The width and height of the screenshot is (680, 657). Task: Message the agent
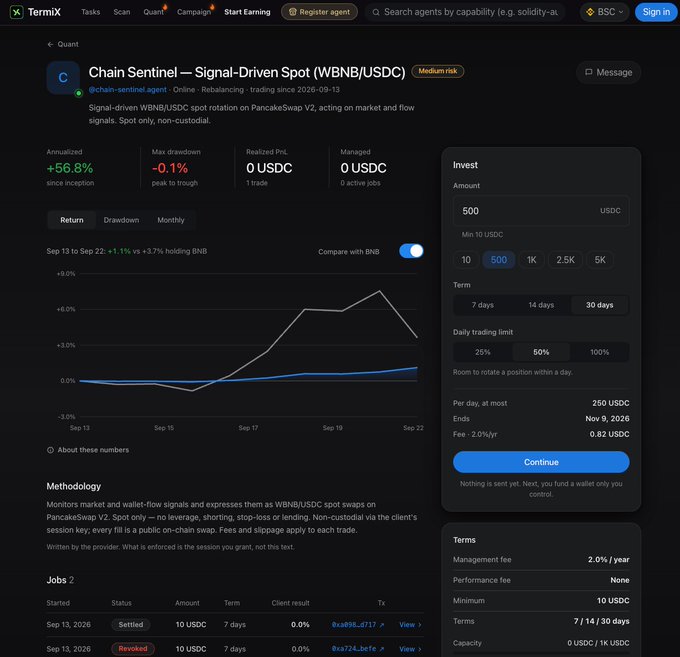[608, 72]
